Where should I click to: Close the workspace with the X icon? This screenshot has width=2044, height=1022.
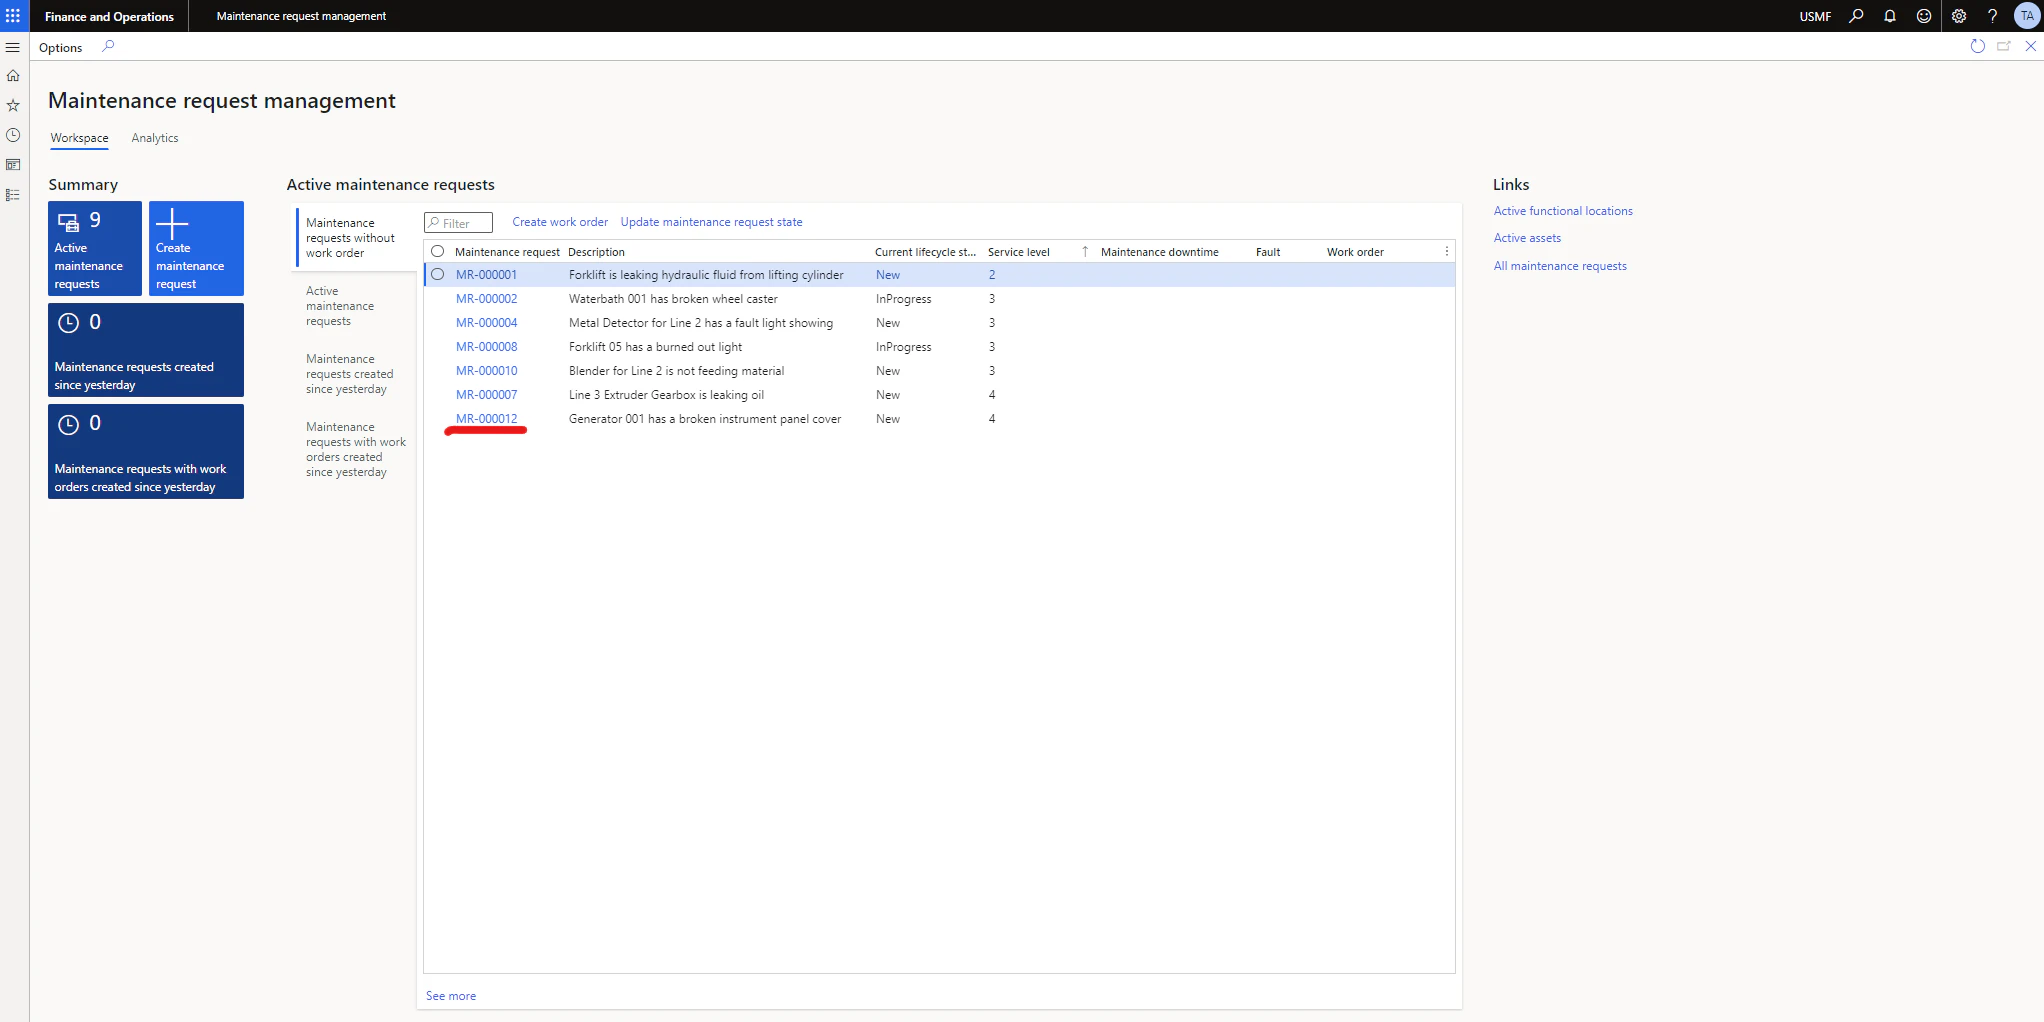coord(2031,46)
